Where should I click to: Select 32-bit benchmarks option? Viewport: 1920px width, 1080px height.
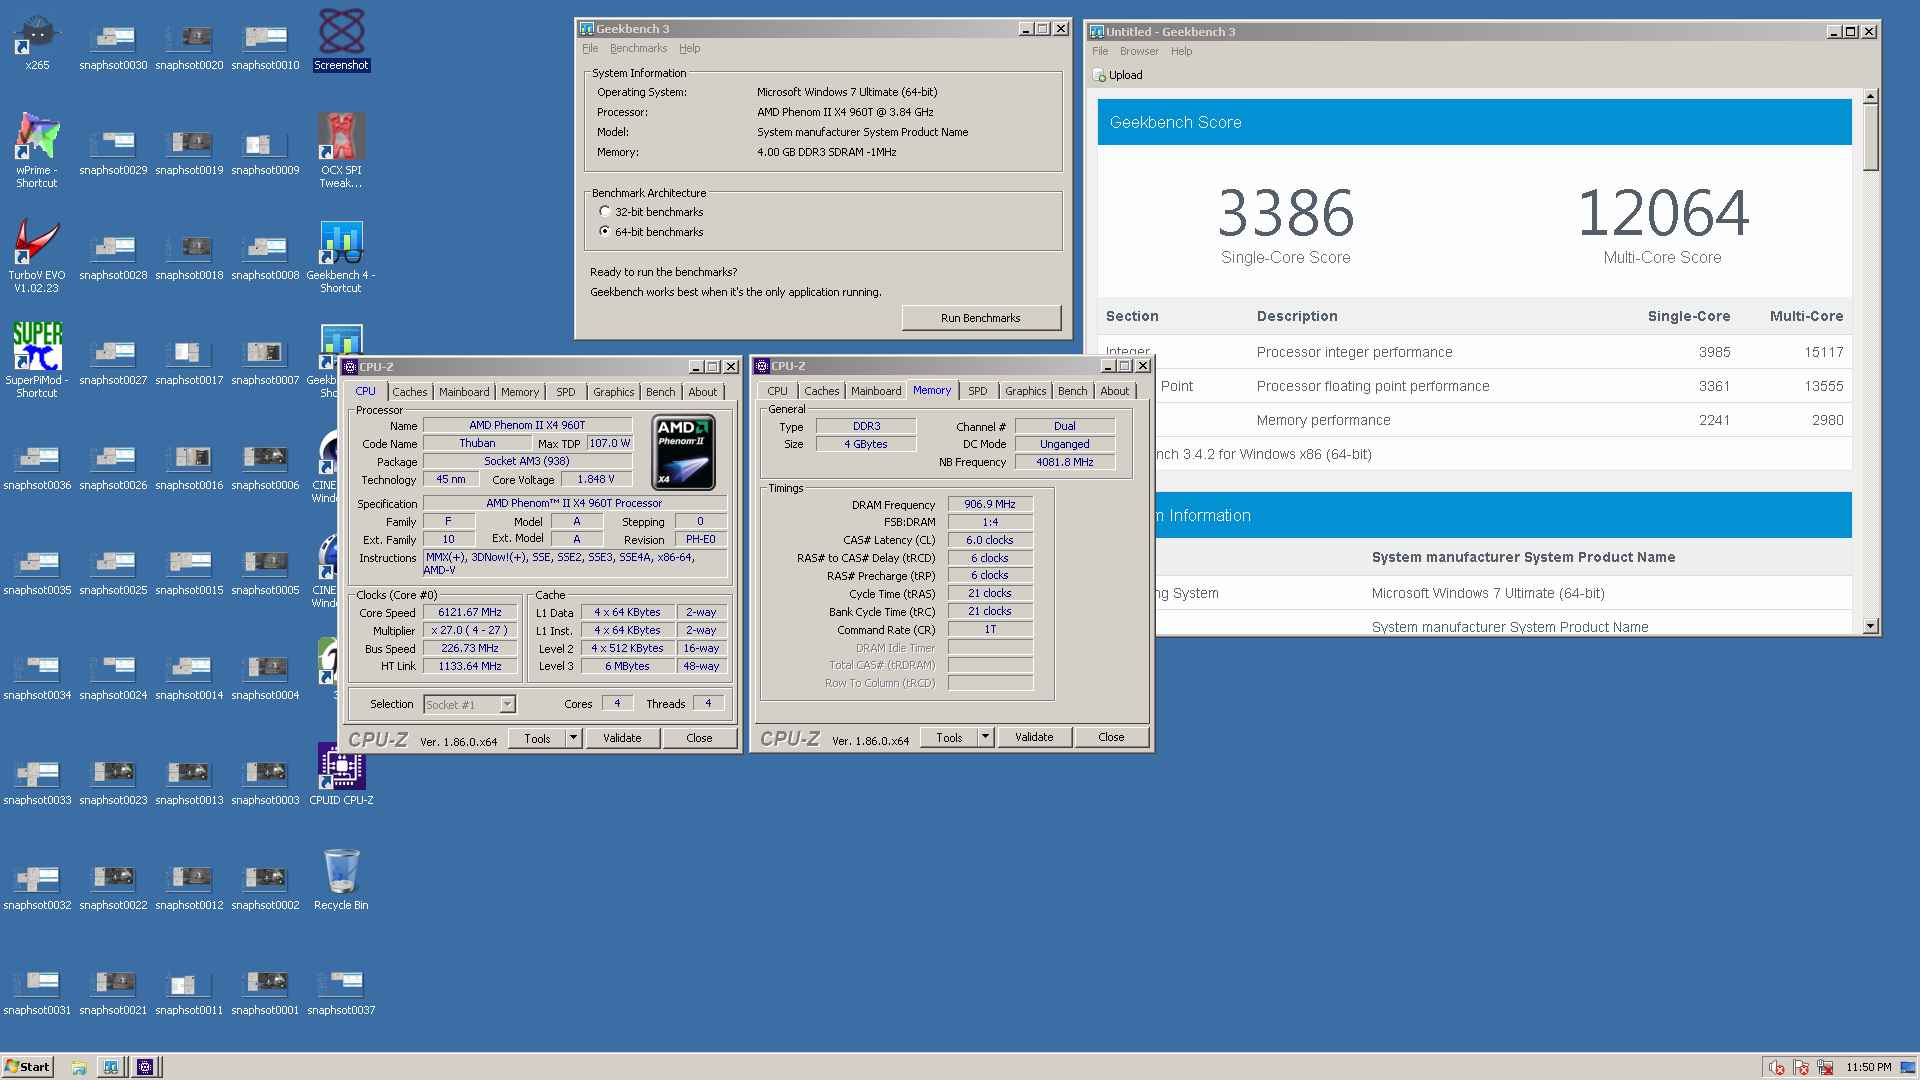[605, 212]
